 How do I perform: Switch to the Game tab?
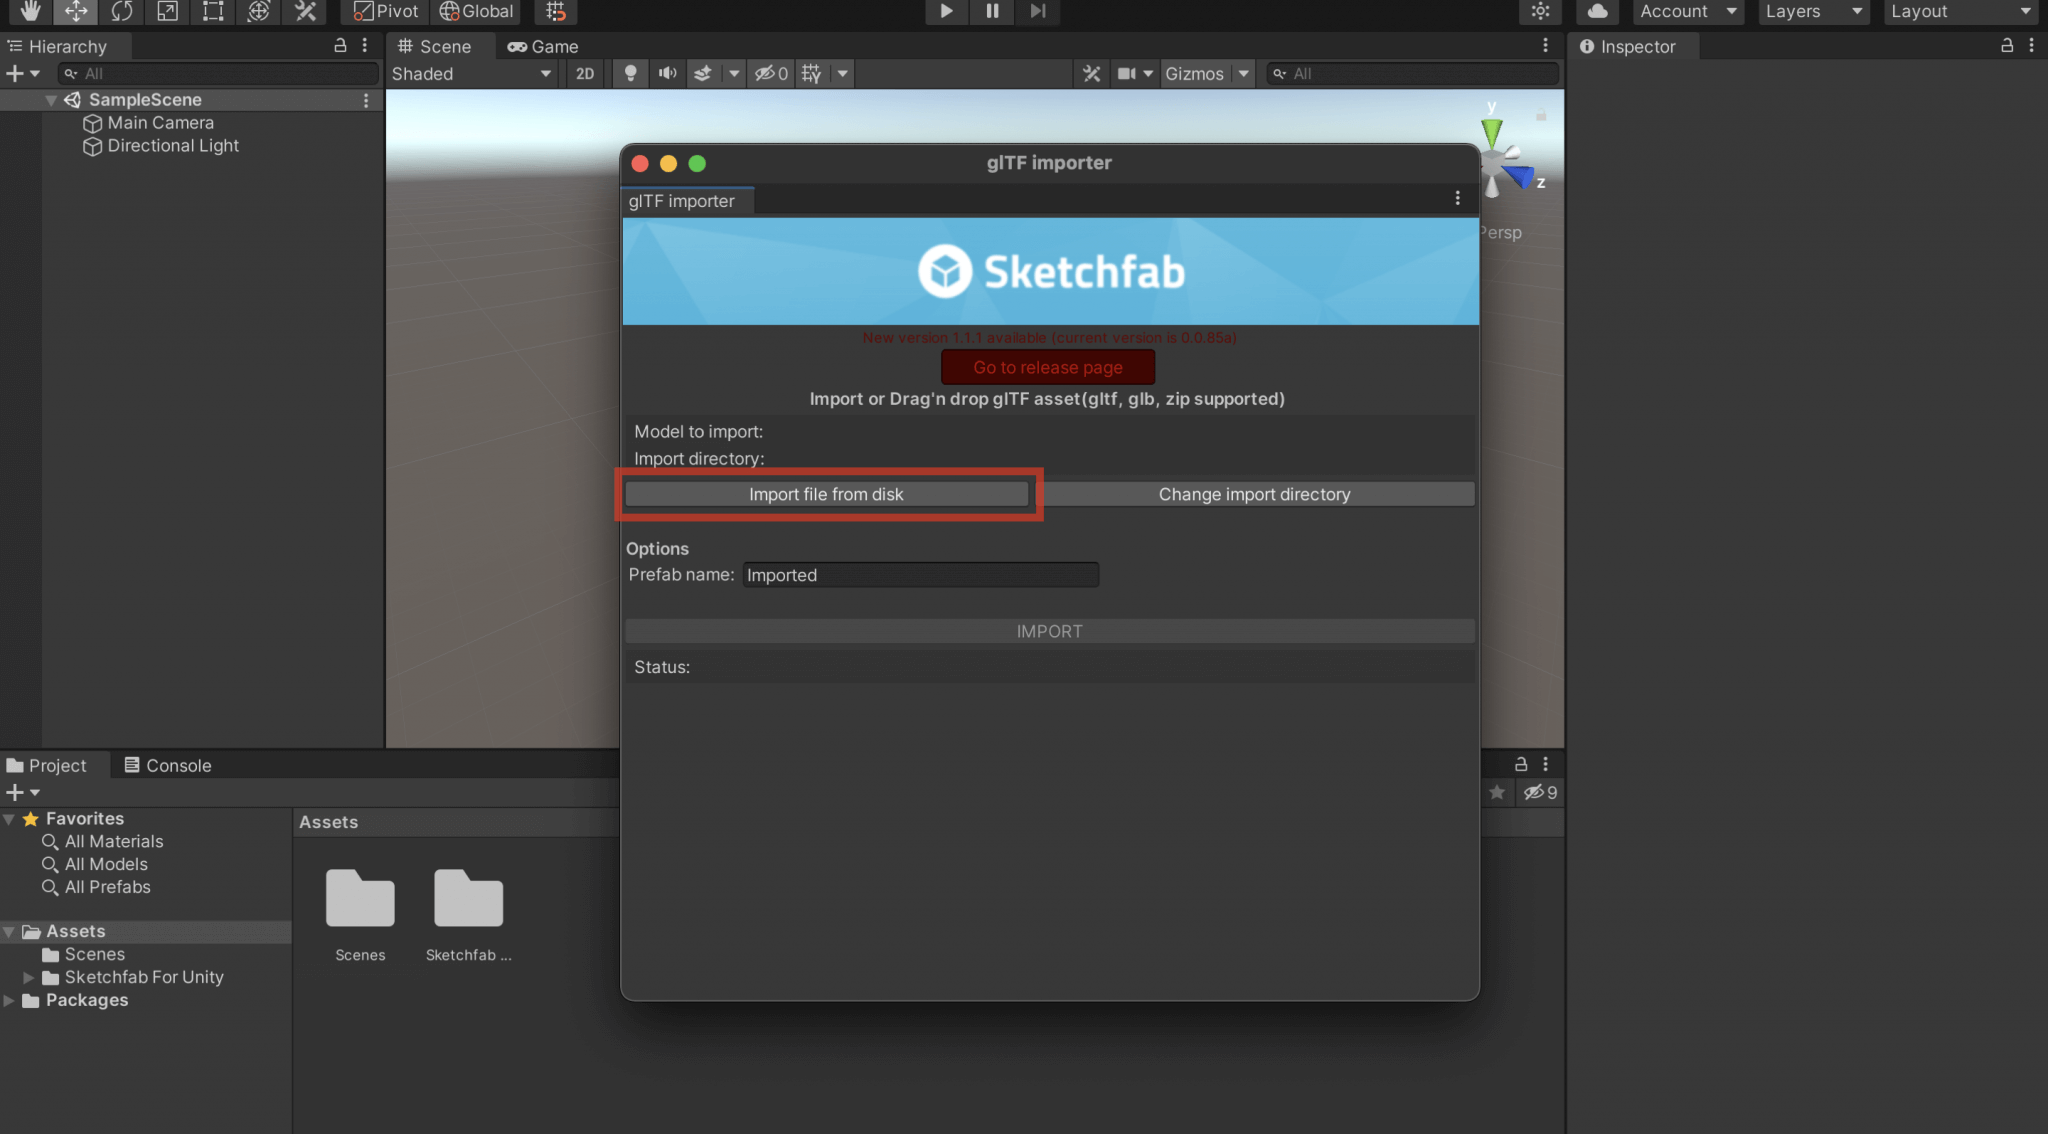(x=543, y=46)
